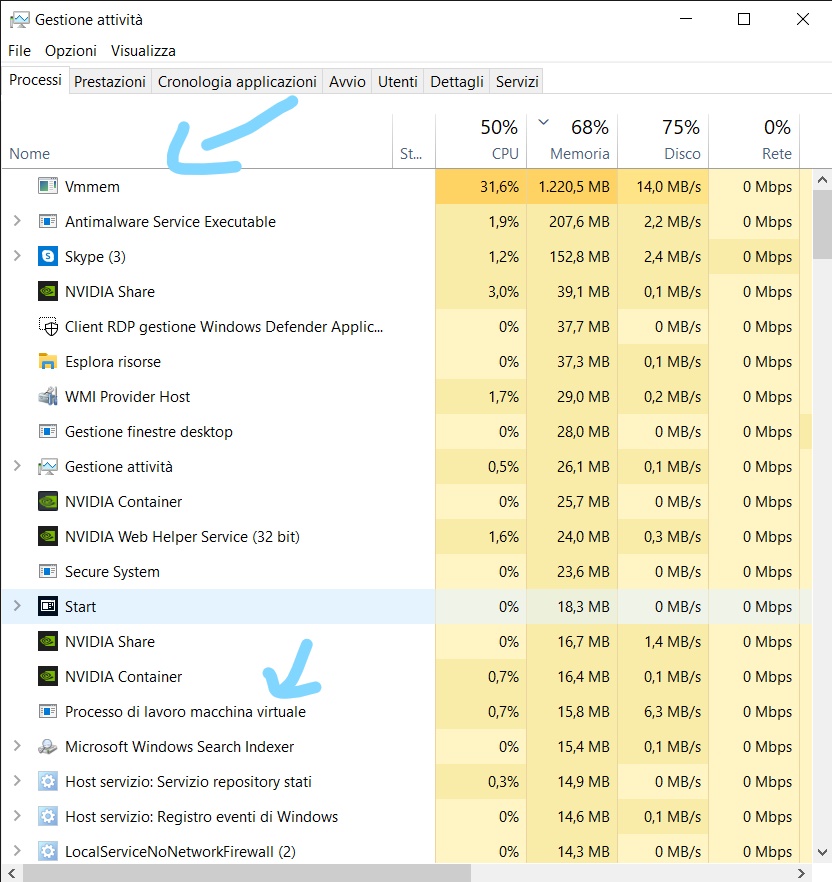The height and width of the screenshot is (882, 832).
Task: Sort by the Rete column header
Action: pyautogui.click(x=754, y=141)
